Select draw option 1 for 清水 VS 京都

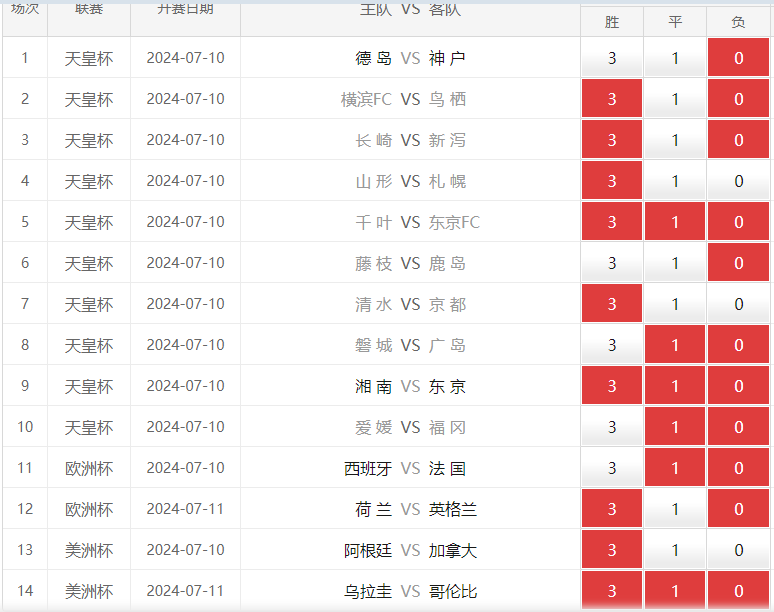[675, 304]
